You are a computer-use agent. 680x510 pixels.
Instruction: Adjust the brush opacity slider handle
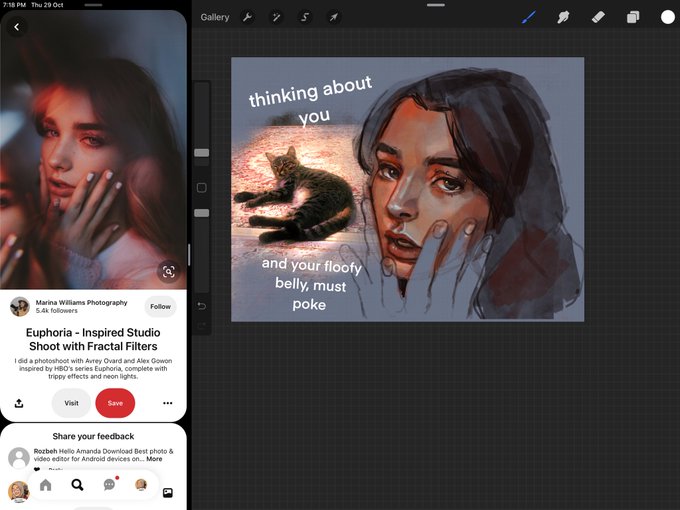[x=202, y=213]
